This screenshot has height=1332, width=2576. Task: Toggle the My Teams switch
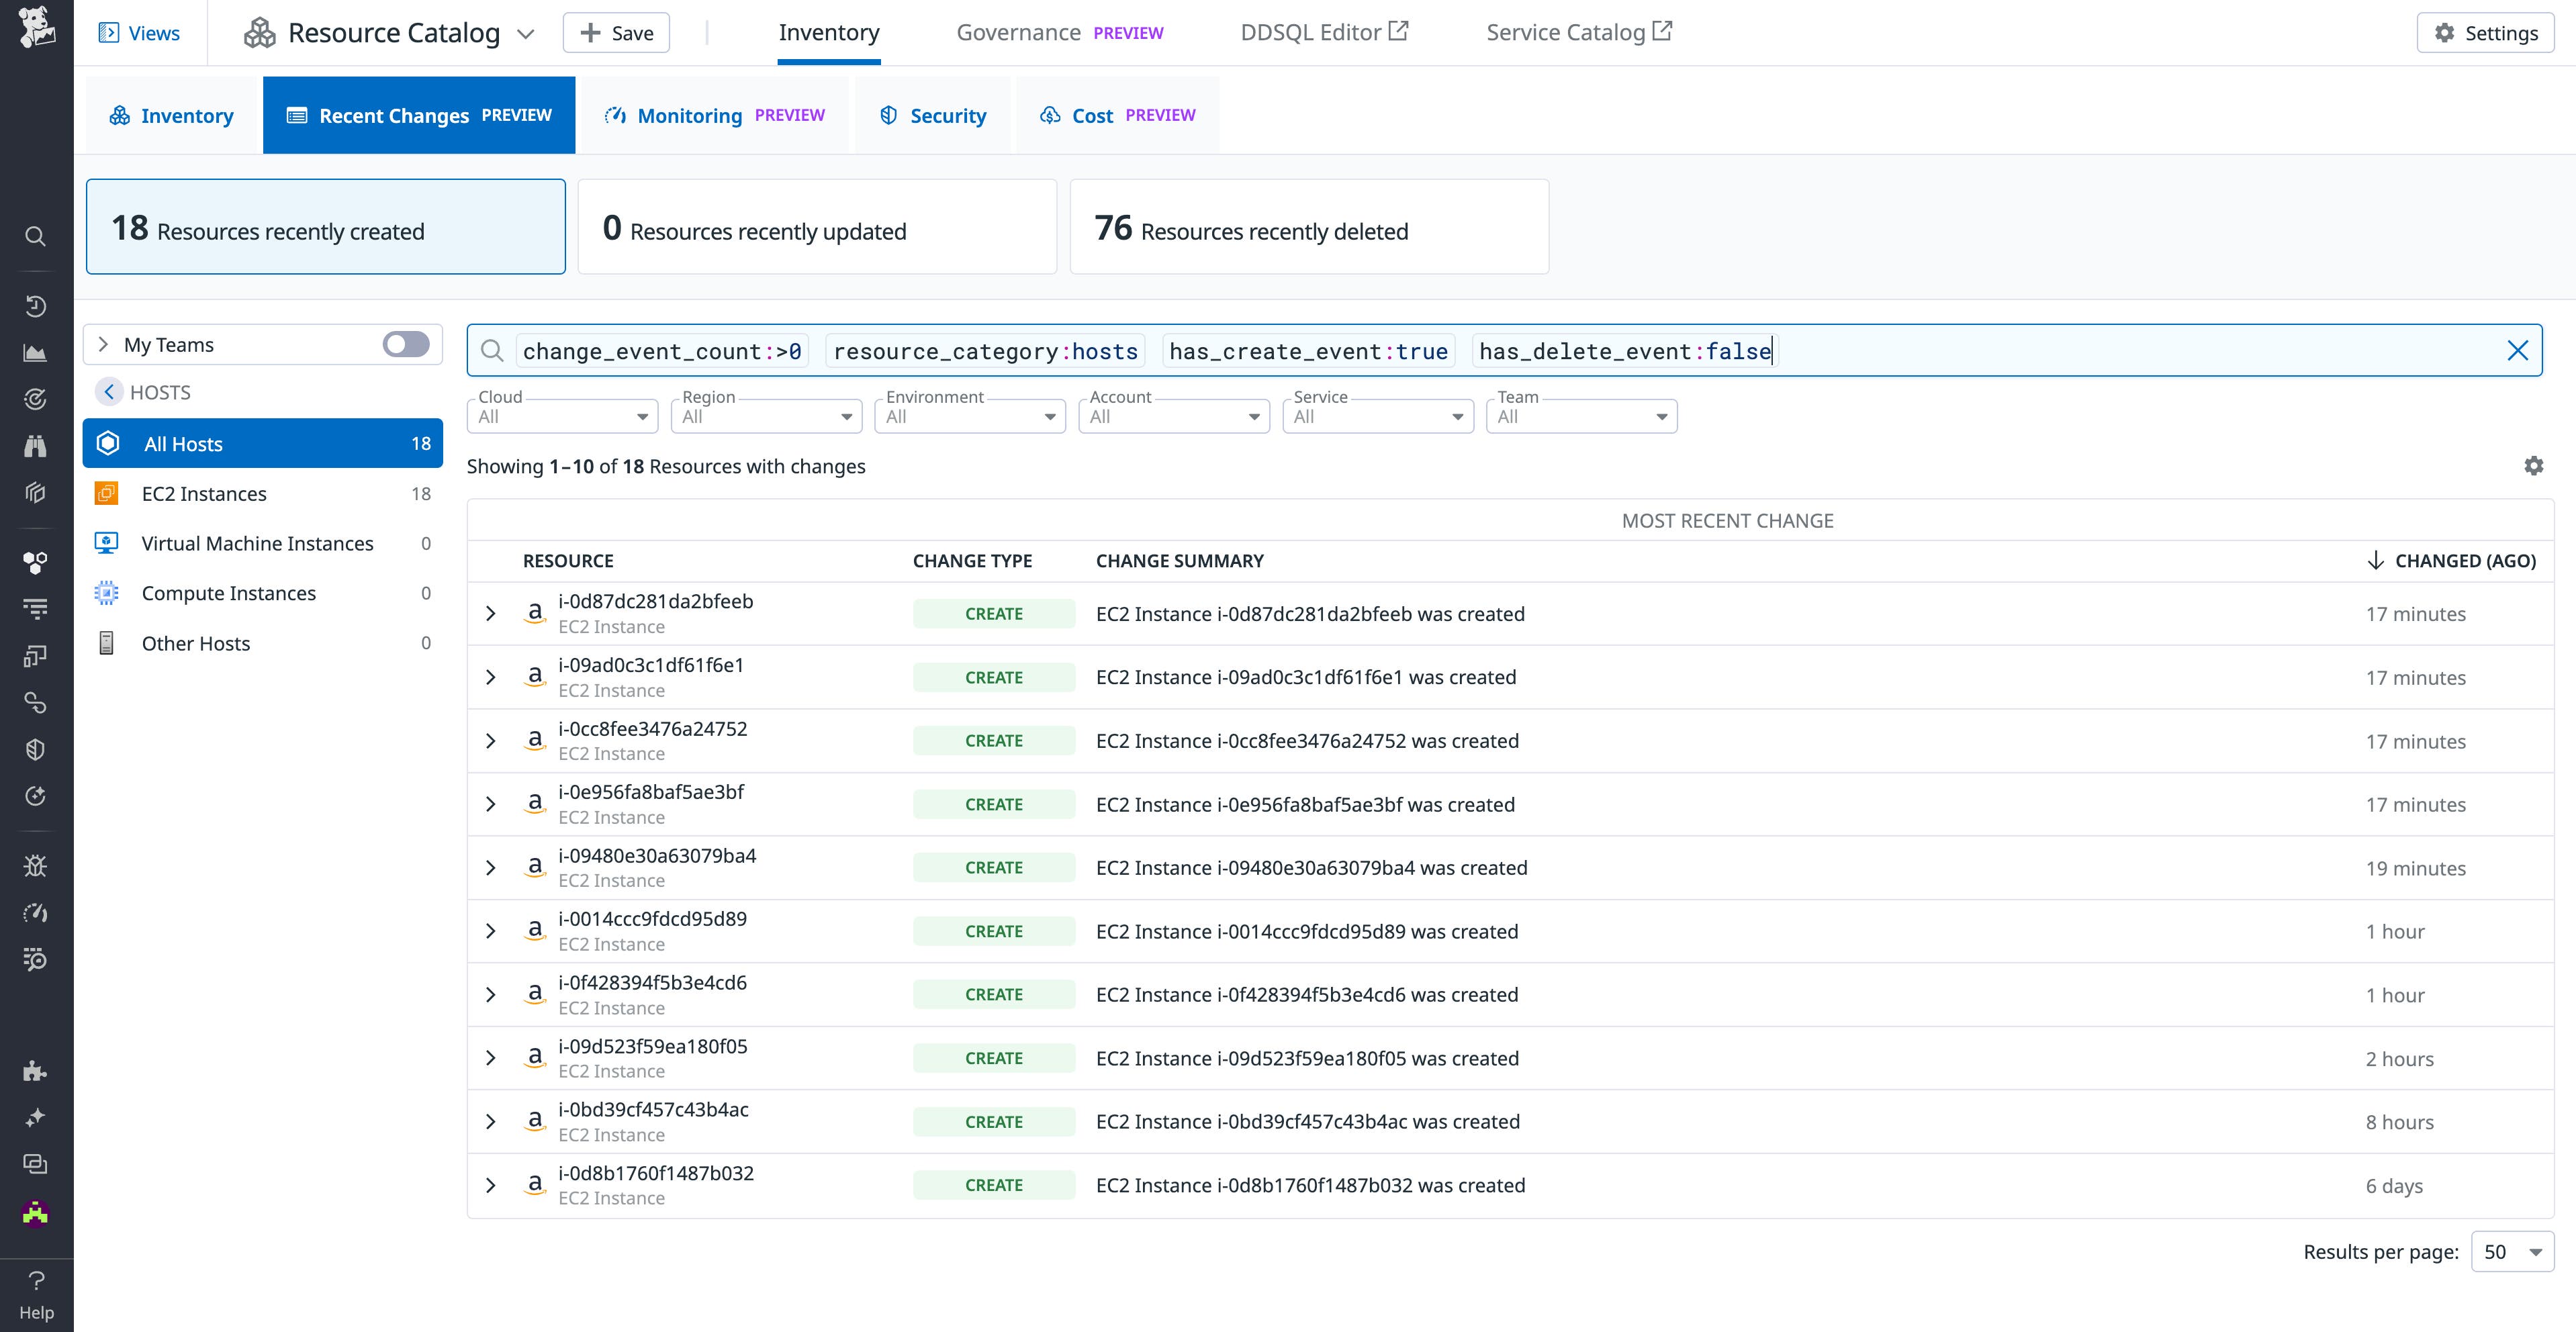click(x=405, y=345)
